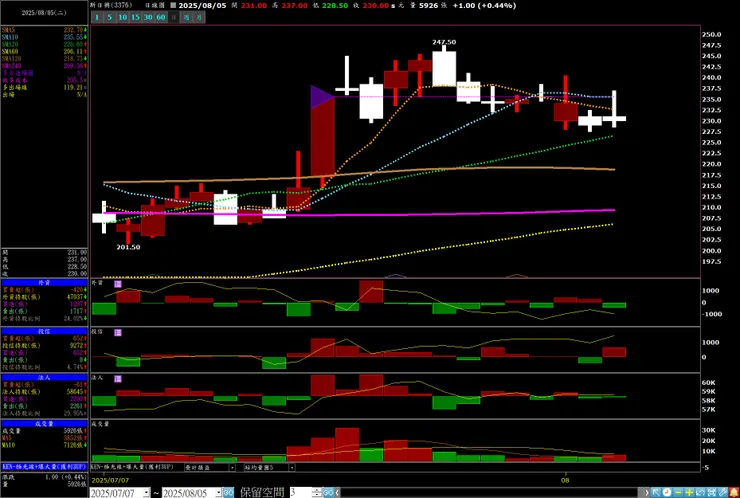Select the KEN strategy blue label at bottom-left
The image size is (740, 498).
44,467
